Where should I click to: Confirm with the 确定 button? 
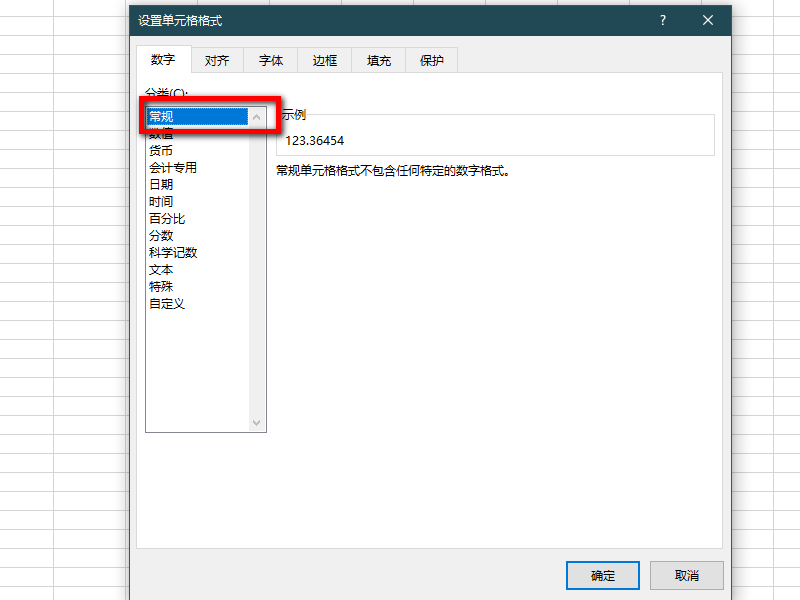click(603, 576)
